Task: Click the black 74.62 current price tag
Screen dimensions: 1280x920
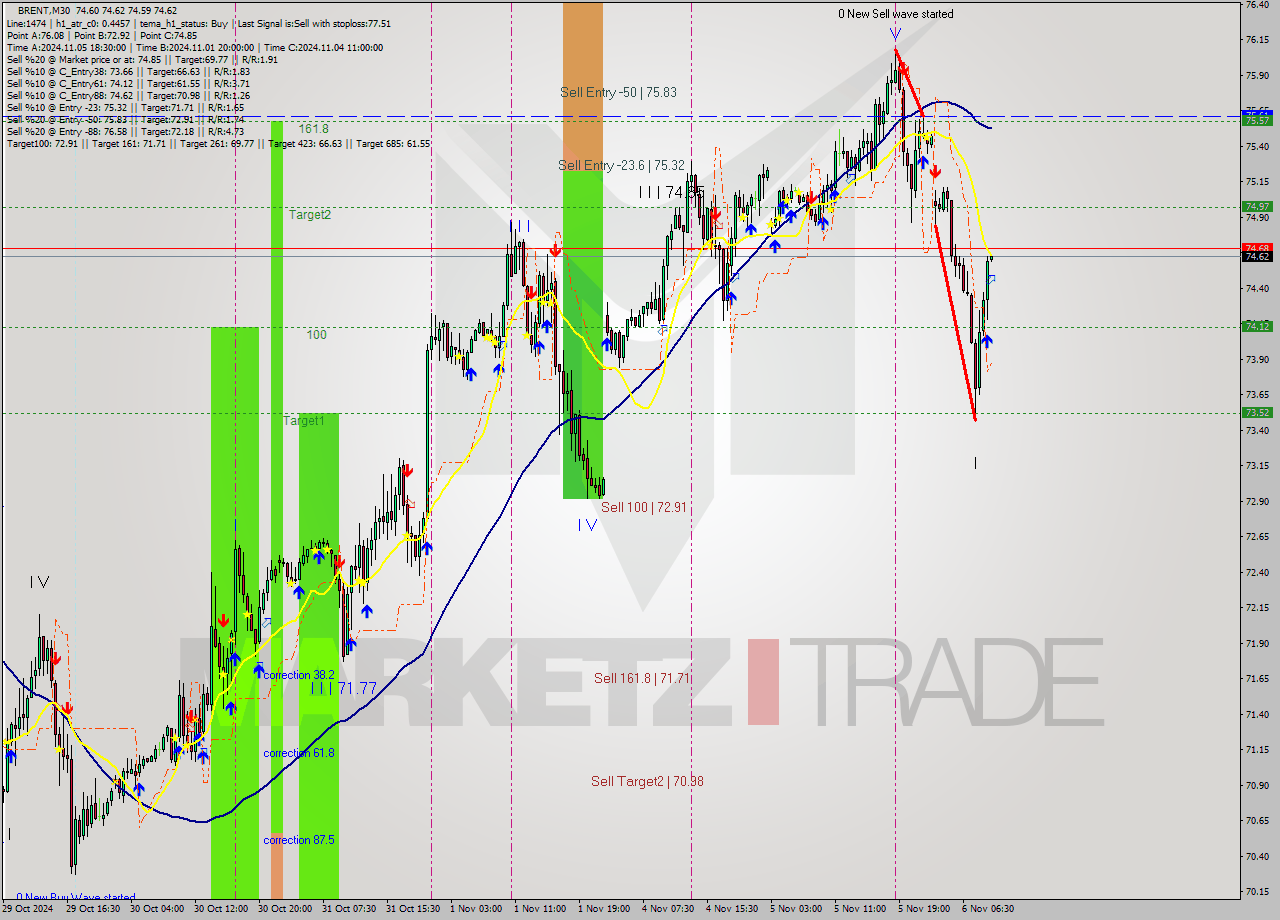Action: (x=1257, y=257)
